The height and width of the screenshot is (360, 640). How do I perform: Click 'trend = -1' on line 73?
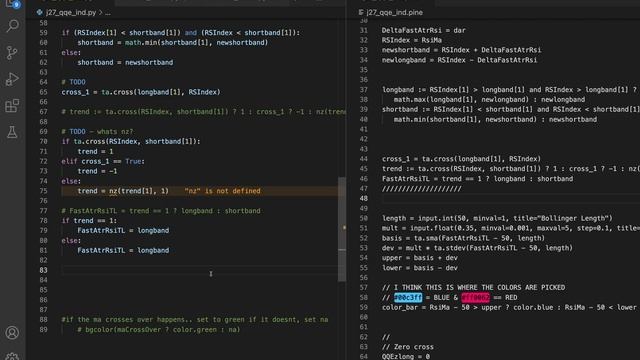(97, 171)
